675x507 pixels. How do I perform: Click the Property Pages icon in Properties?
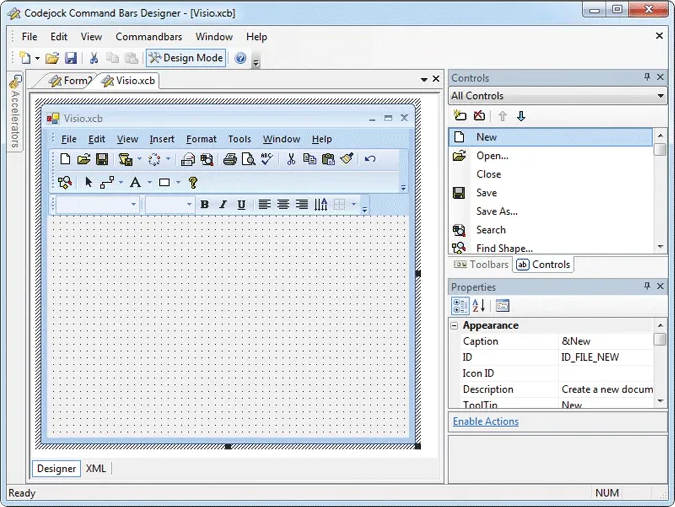502,306
